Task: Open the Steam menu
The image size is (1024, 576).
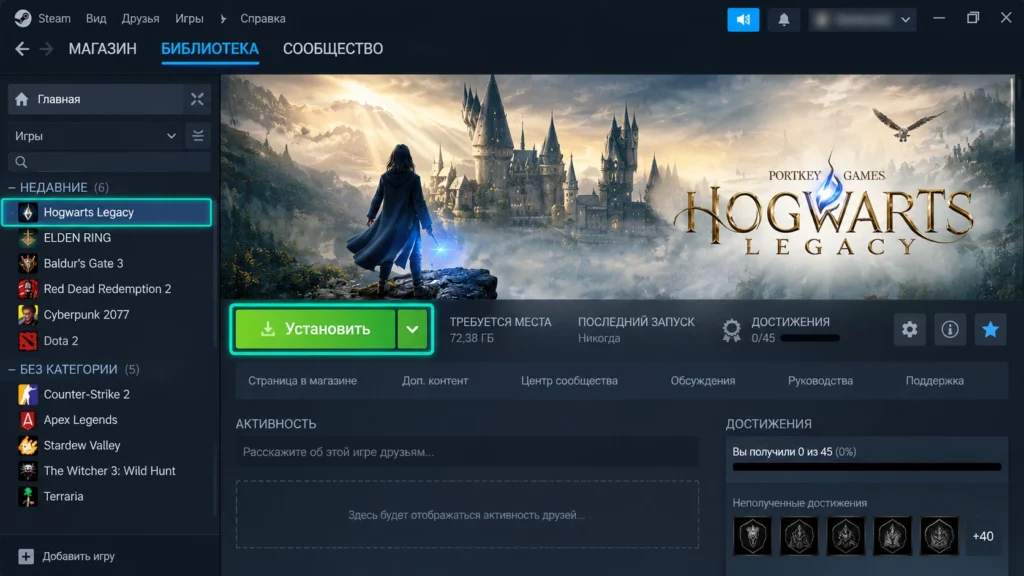Action: click(54, 18)
